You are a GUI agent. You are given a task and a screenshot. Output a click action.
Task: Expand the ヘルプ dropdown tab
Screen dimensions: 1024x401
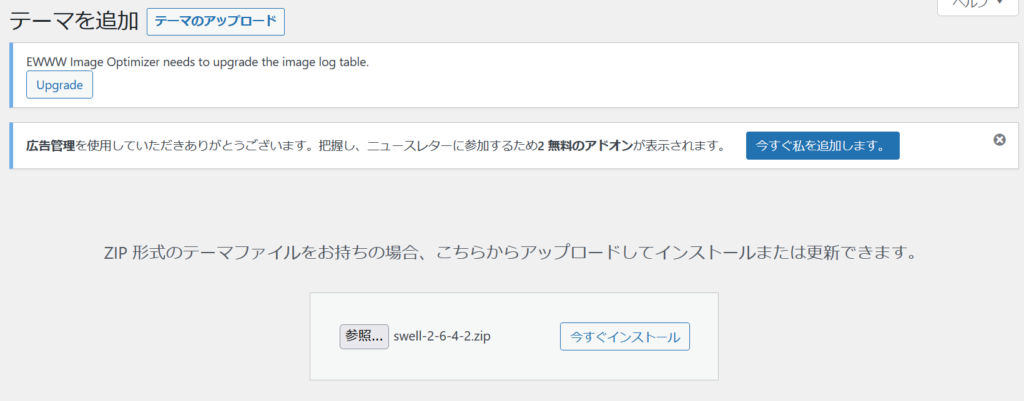tap(980, 7)
